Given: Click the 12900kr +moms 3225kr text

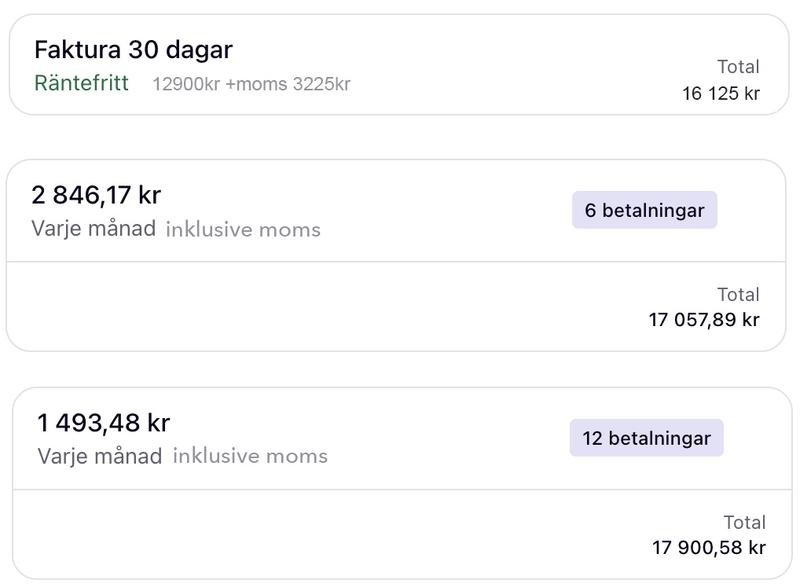Looking at the screenshot, I should (251, 84).
